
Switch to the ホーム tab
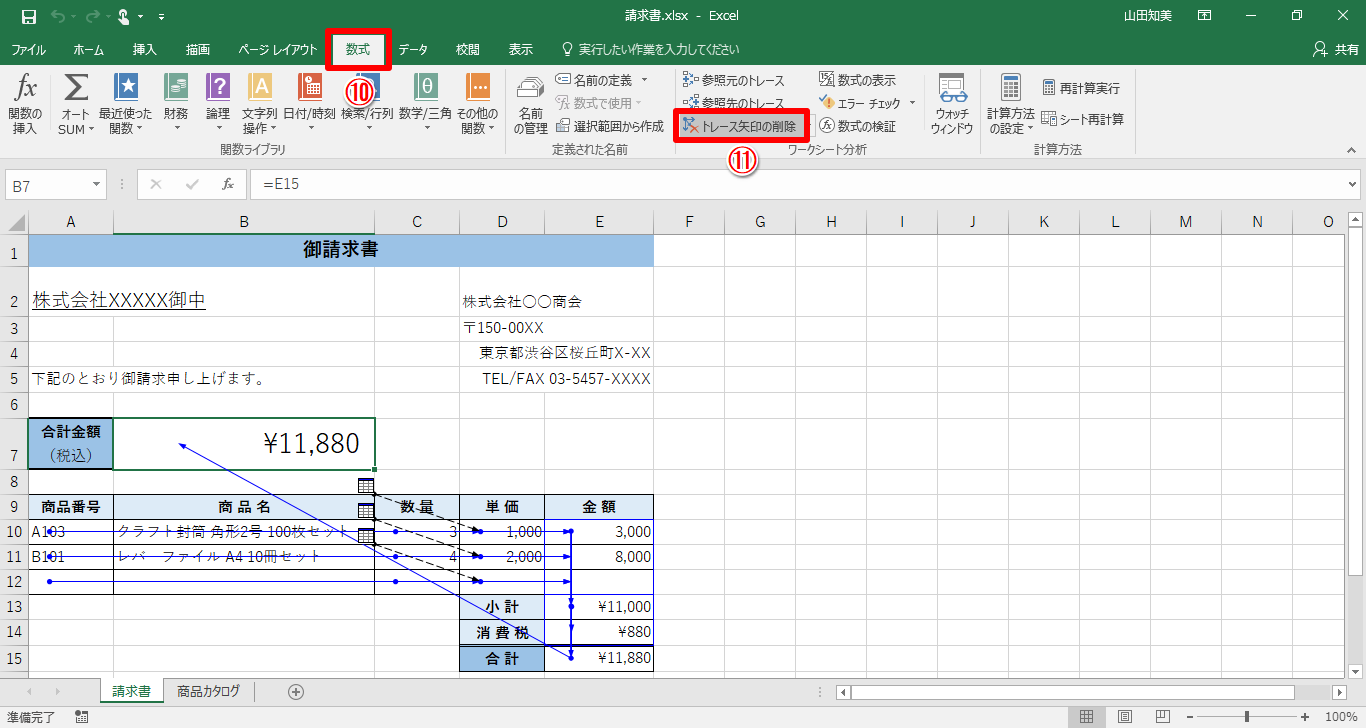click(x=88, y=49)
